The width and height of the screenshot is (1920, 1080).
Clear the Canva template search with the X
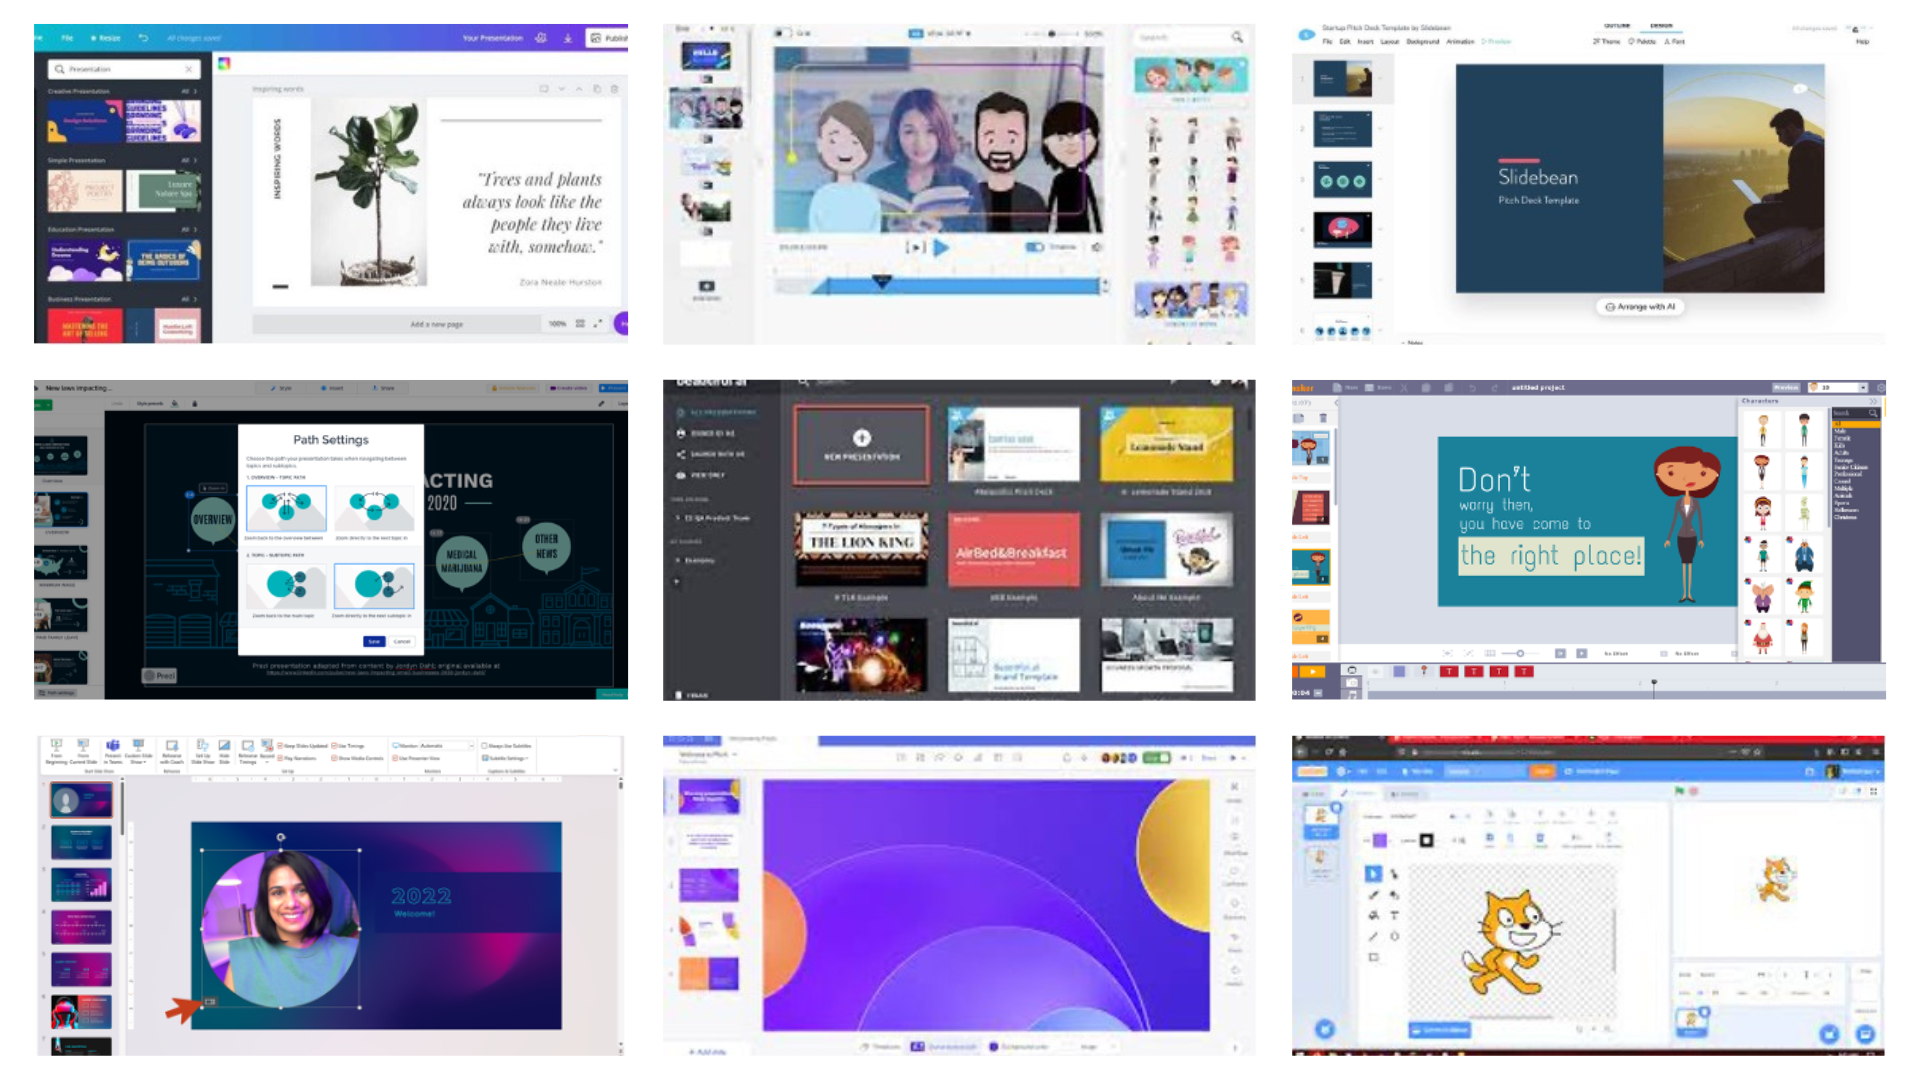tap(188, 69)
